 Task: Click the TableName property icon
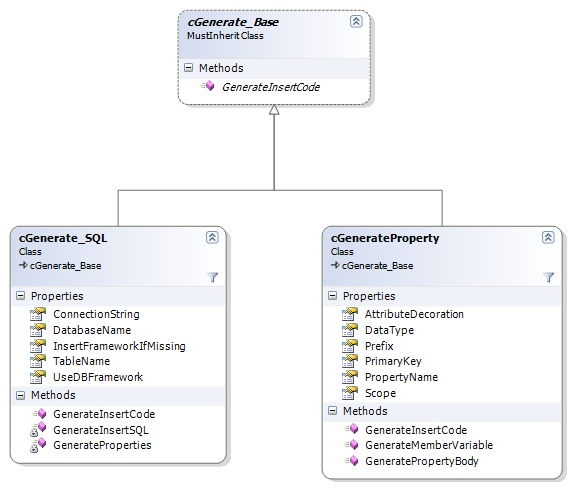pyautogui.click(x=38, y=361)
